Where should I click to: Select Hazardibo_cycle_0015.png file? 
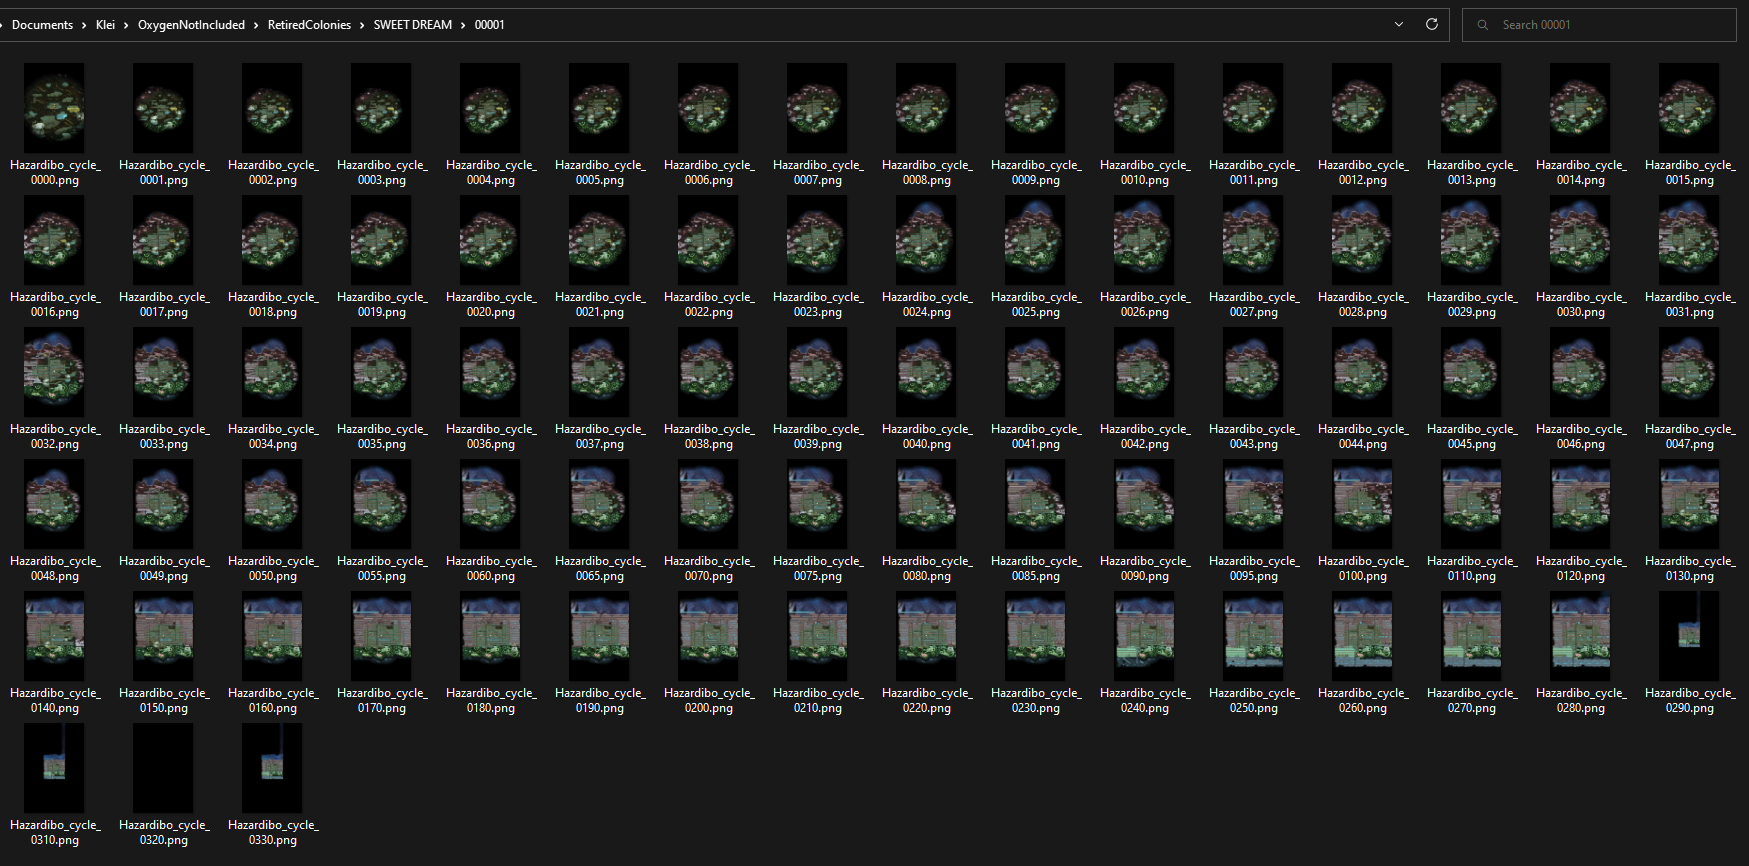[1688, 108]
